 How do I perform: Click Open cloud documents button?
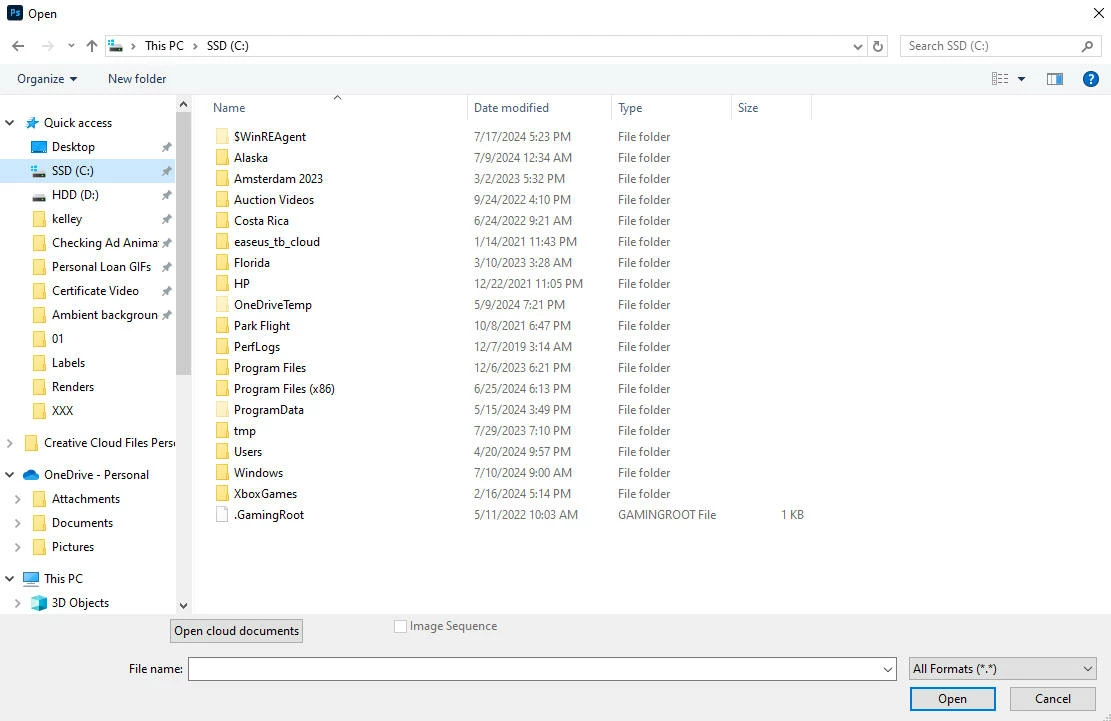click(x=237, y=631)
